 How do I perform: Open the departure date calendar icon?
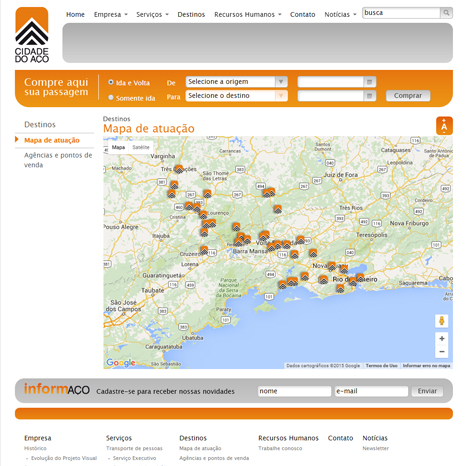[369, 82]
